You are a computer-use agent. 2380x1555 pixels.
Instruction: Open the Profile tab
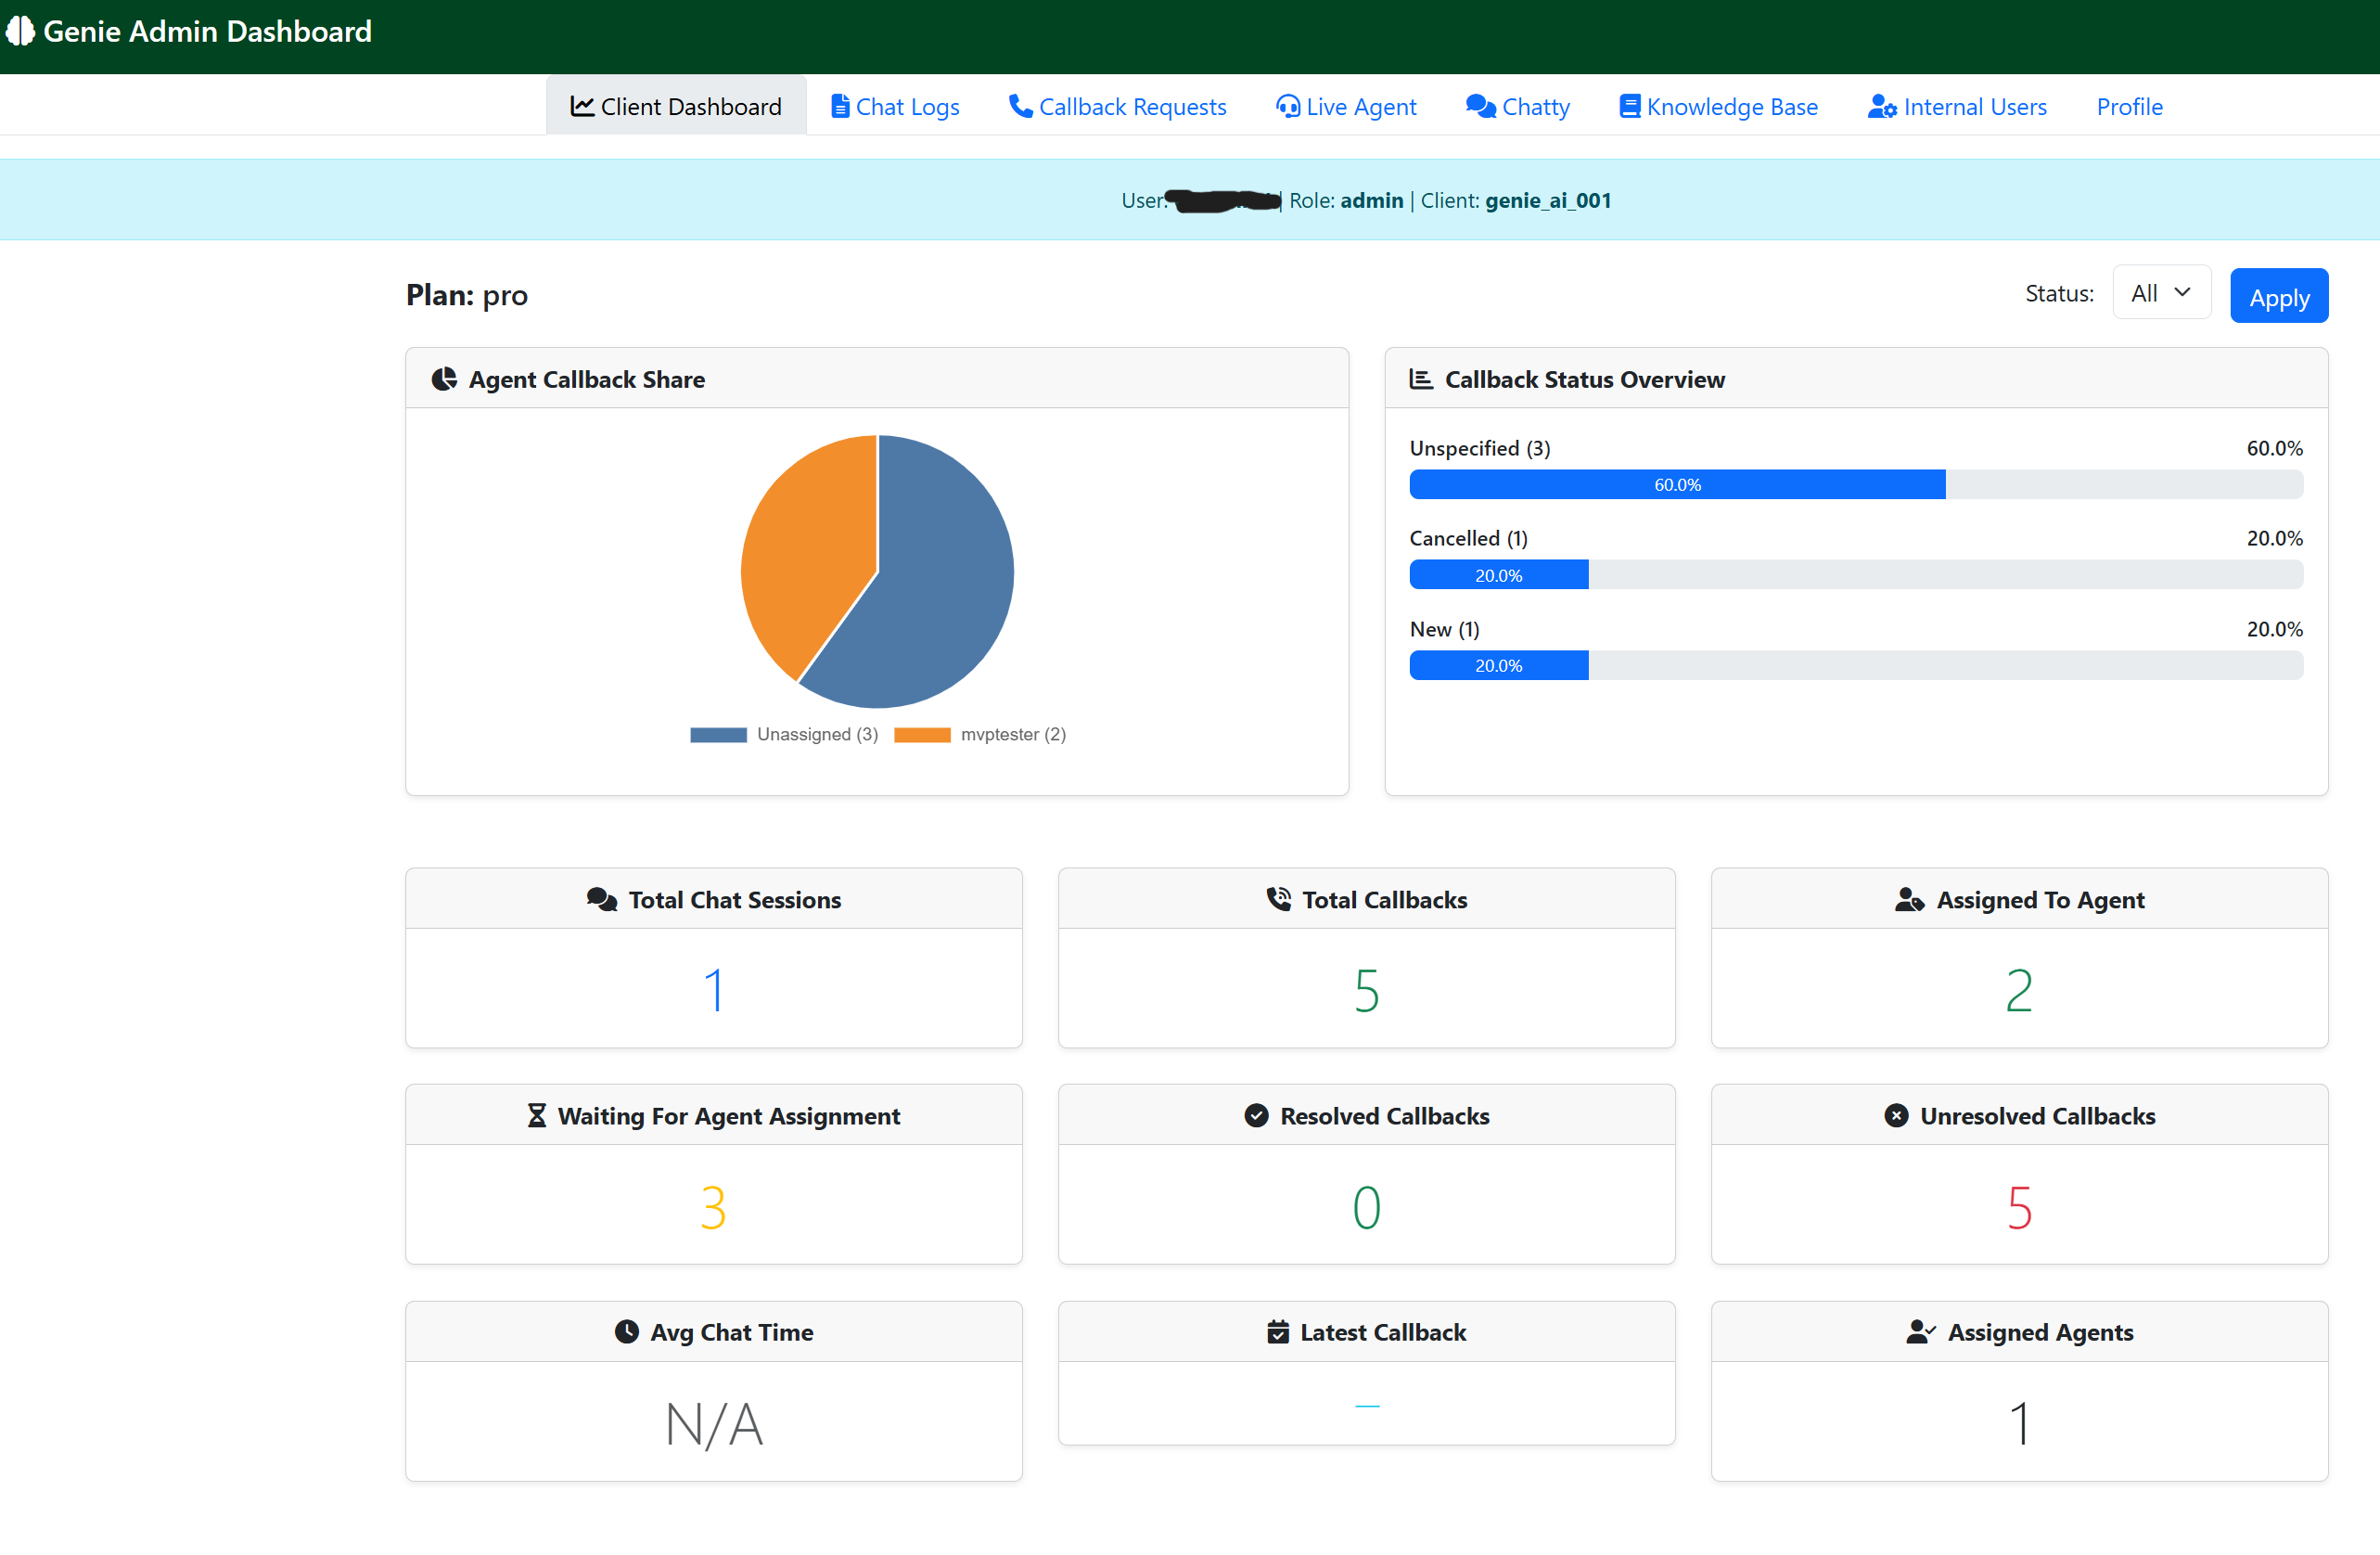(2129, 106)
